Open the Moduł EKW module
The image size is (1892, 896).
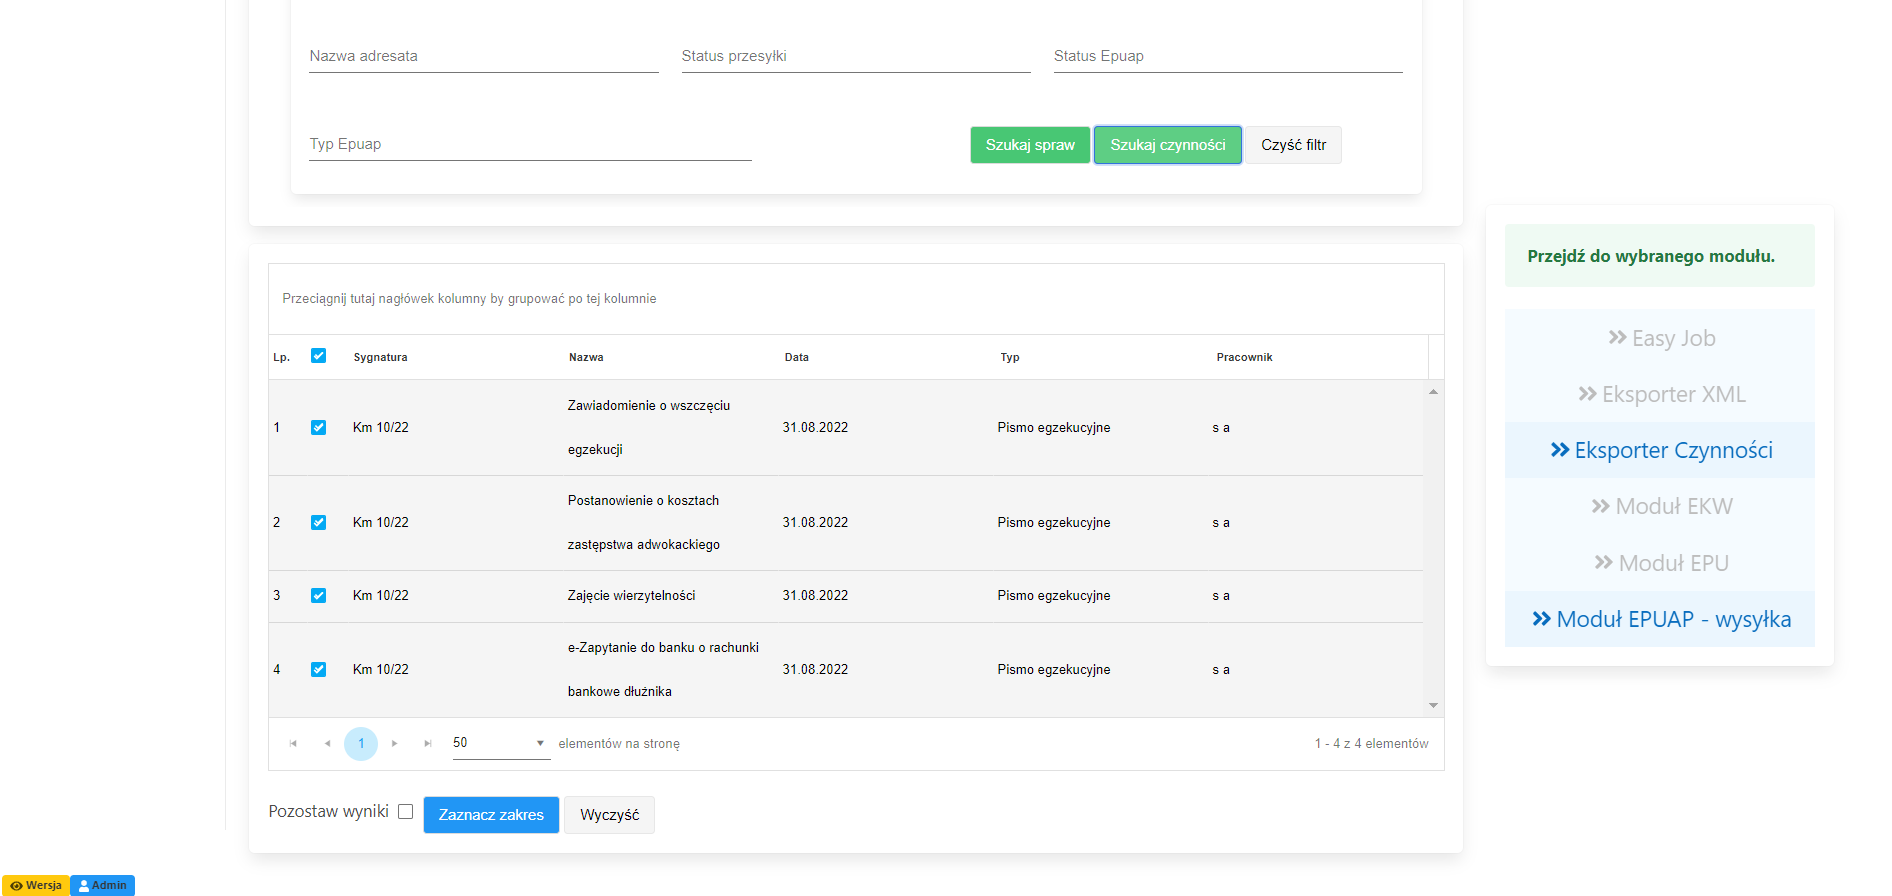click(1660, 506)
